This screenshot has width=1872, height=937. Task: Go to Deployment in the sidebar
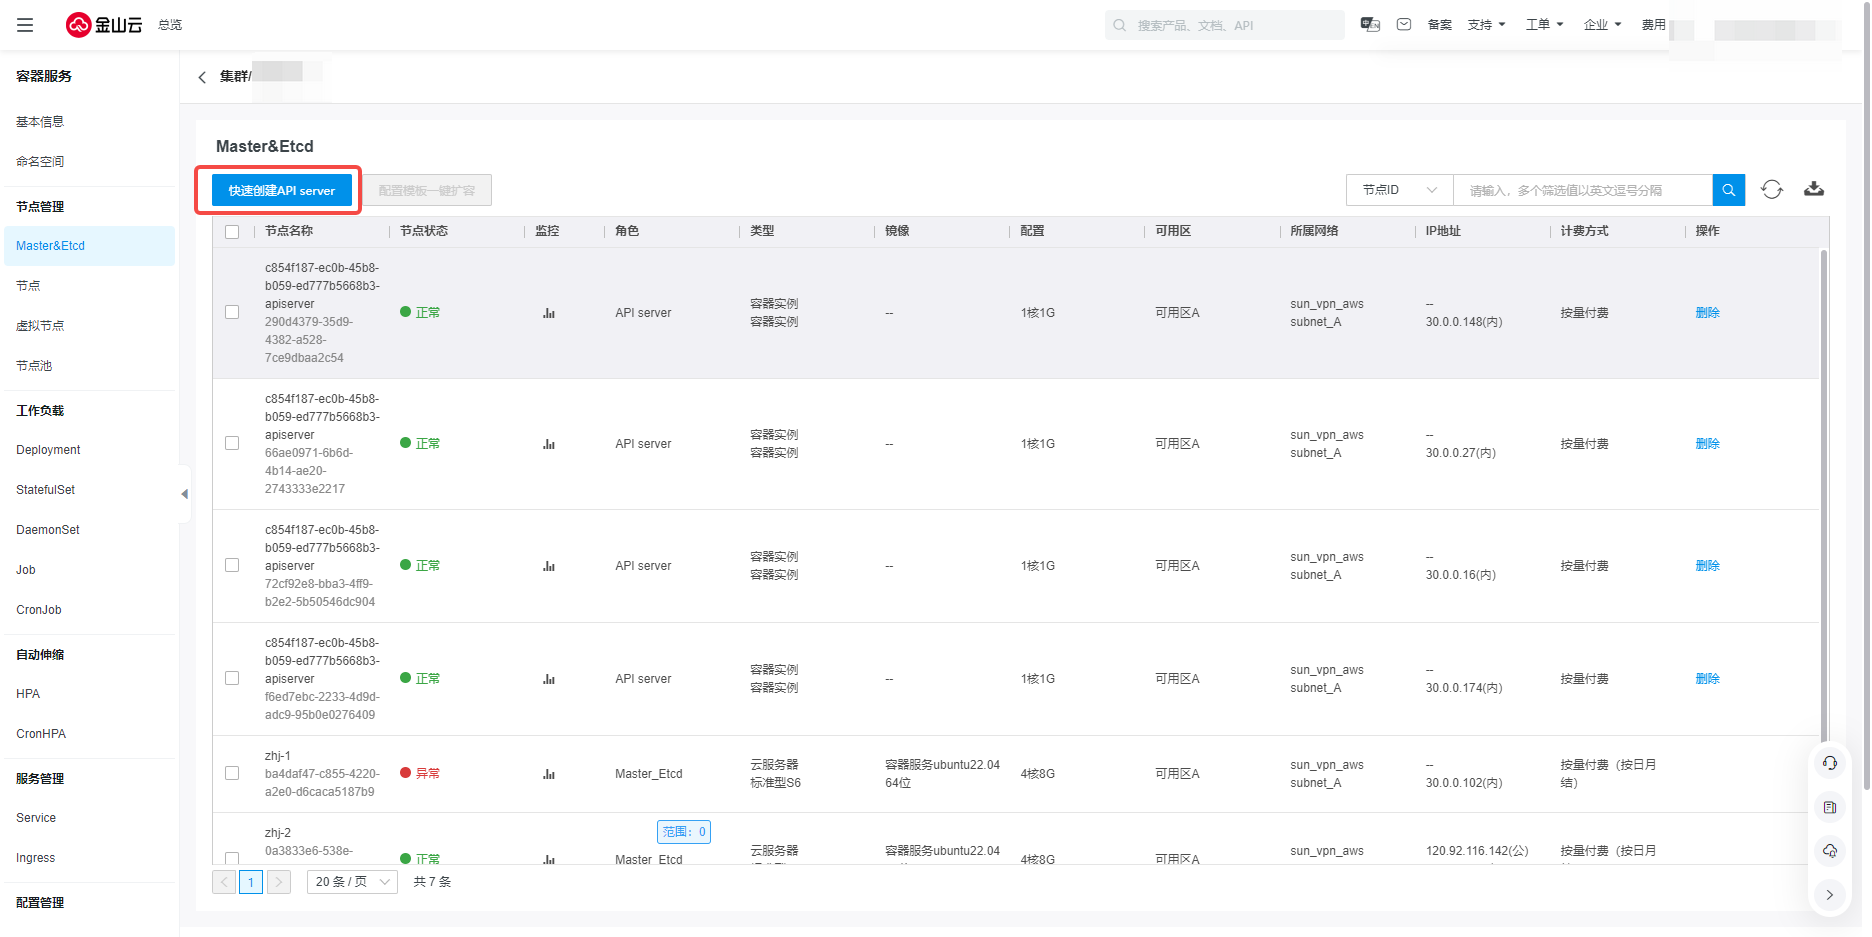48,450
